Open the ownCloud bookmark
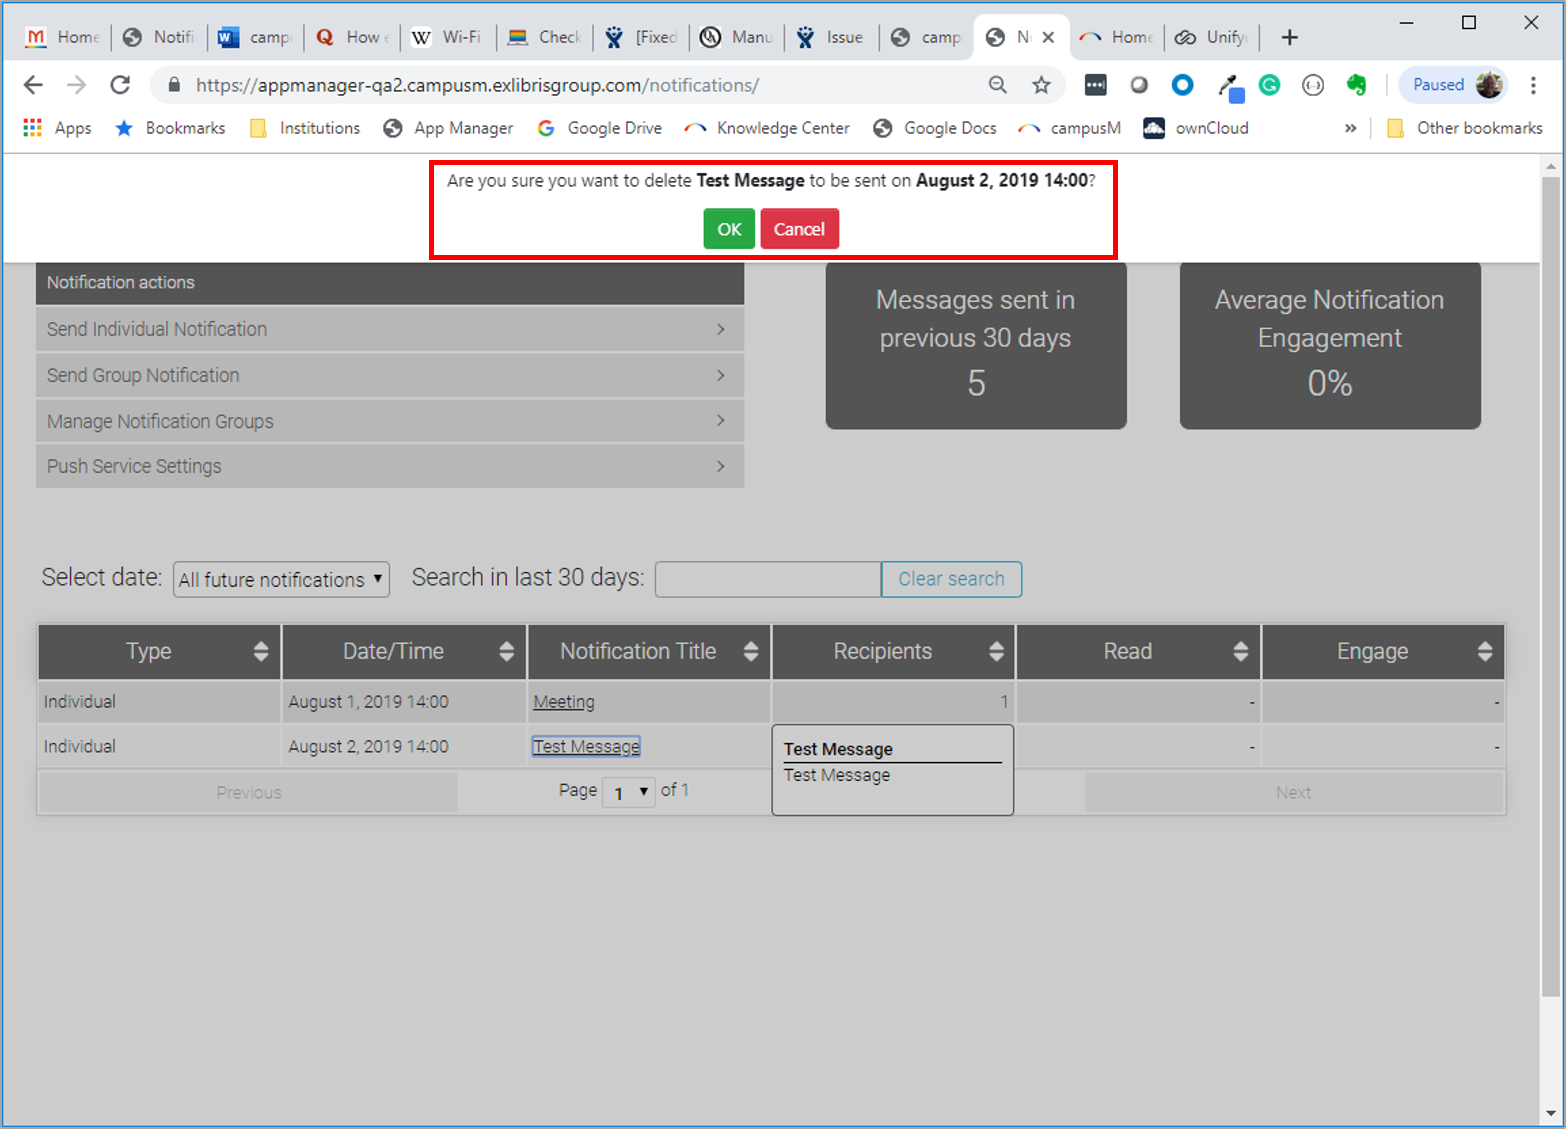This screenshot has width=1566, height=1129. (x=1196, y=128)
